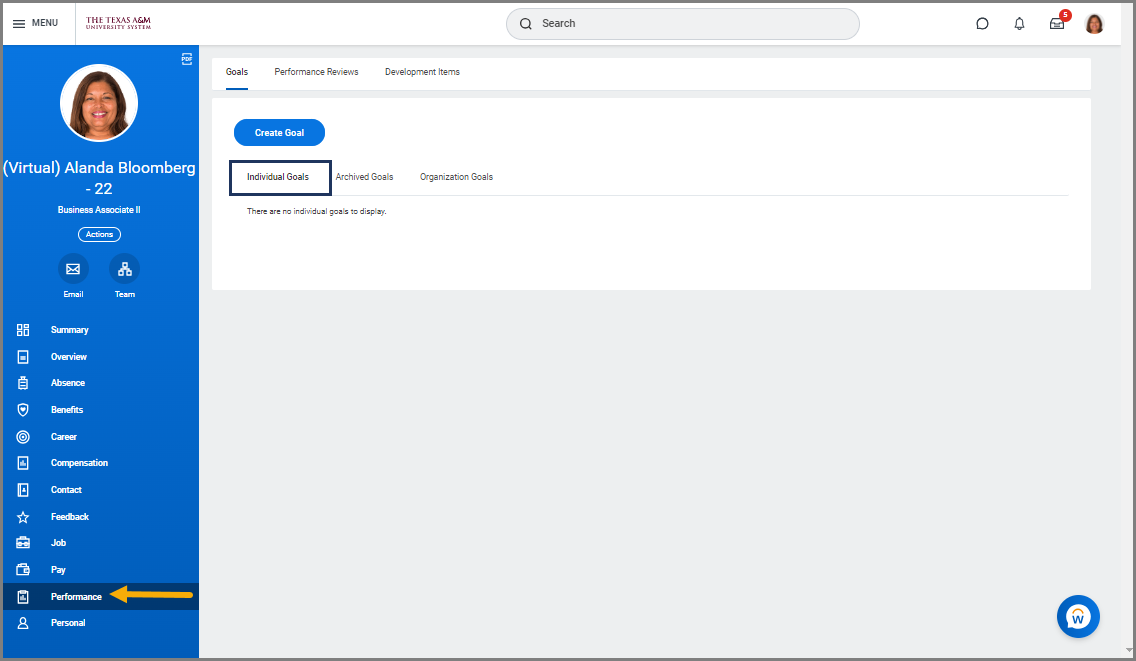This screenshot has height=661, width=1136.
Task: Open Compensation in the sidebar
Action: coord(79,463)
